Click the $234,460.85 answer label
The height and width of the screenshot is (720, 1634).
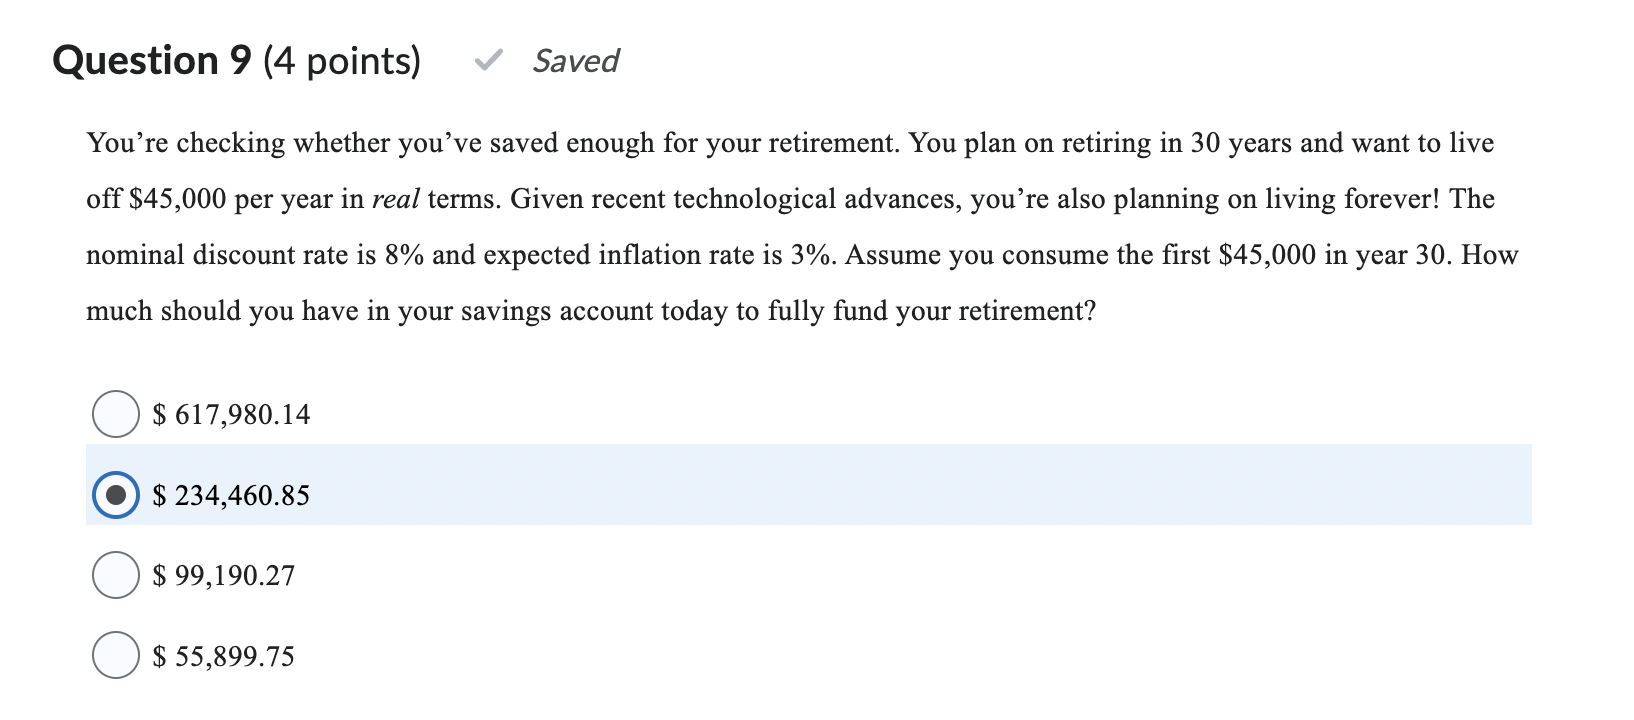coord(229,494)
